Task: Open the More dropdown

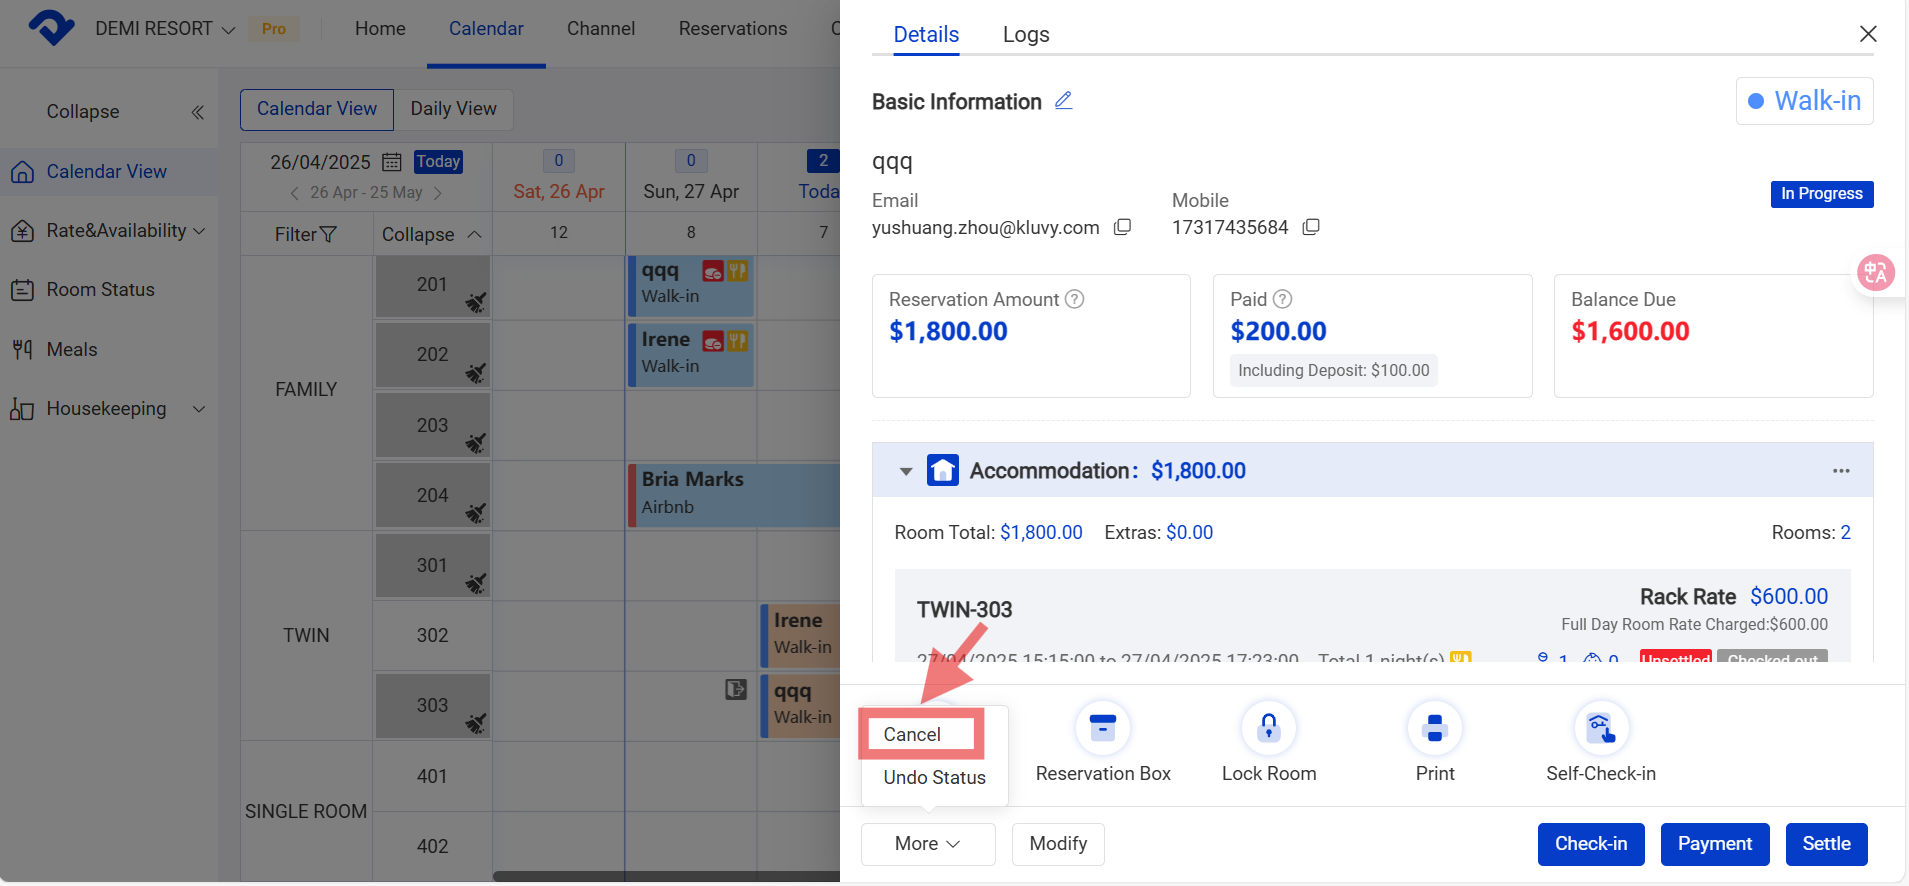Action: pos(927,844)
